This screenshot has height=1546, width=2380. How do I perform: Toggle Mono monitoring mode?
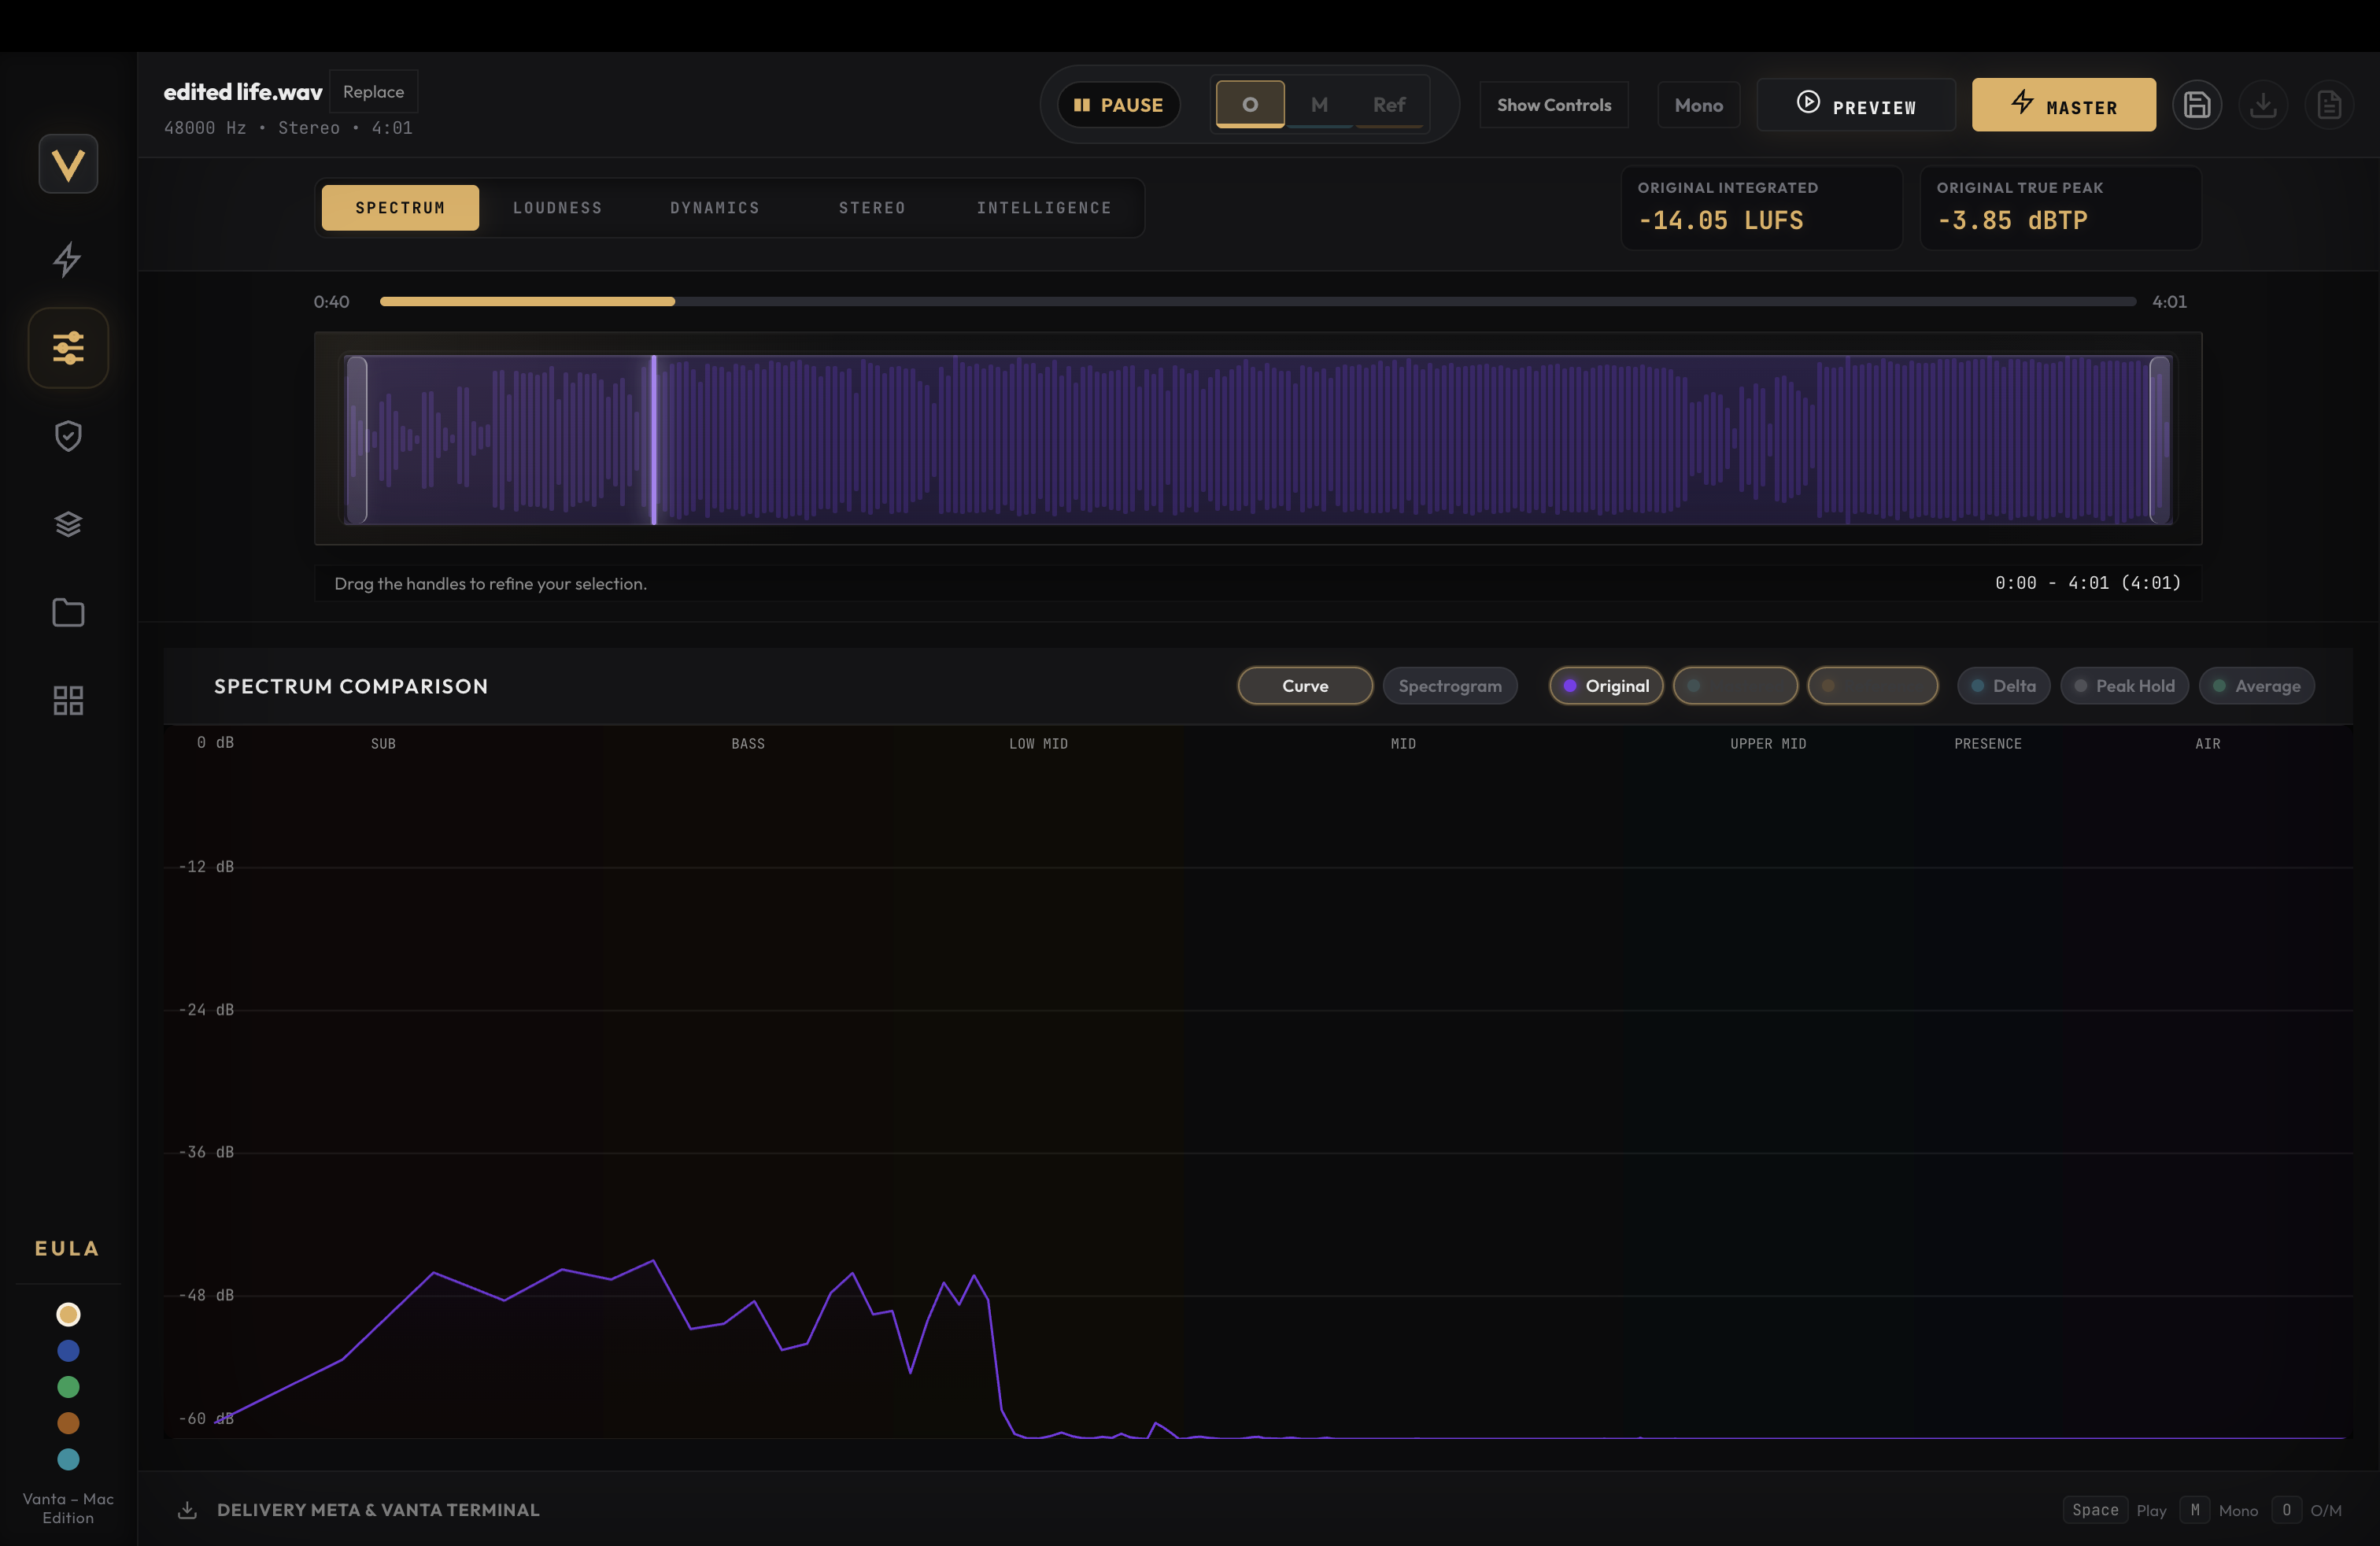point(1699,104)
